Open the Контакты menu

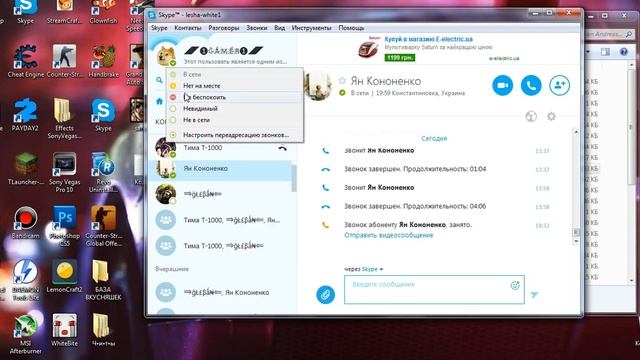pyautogui.click(x=187, y=28)
